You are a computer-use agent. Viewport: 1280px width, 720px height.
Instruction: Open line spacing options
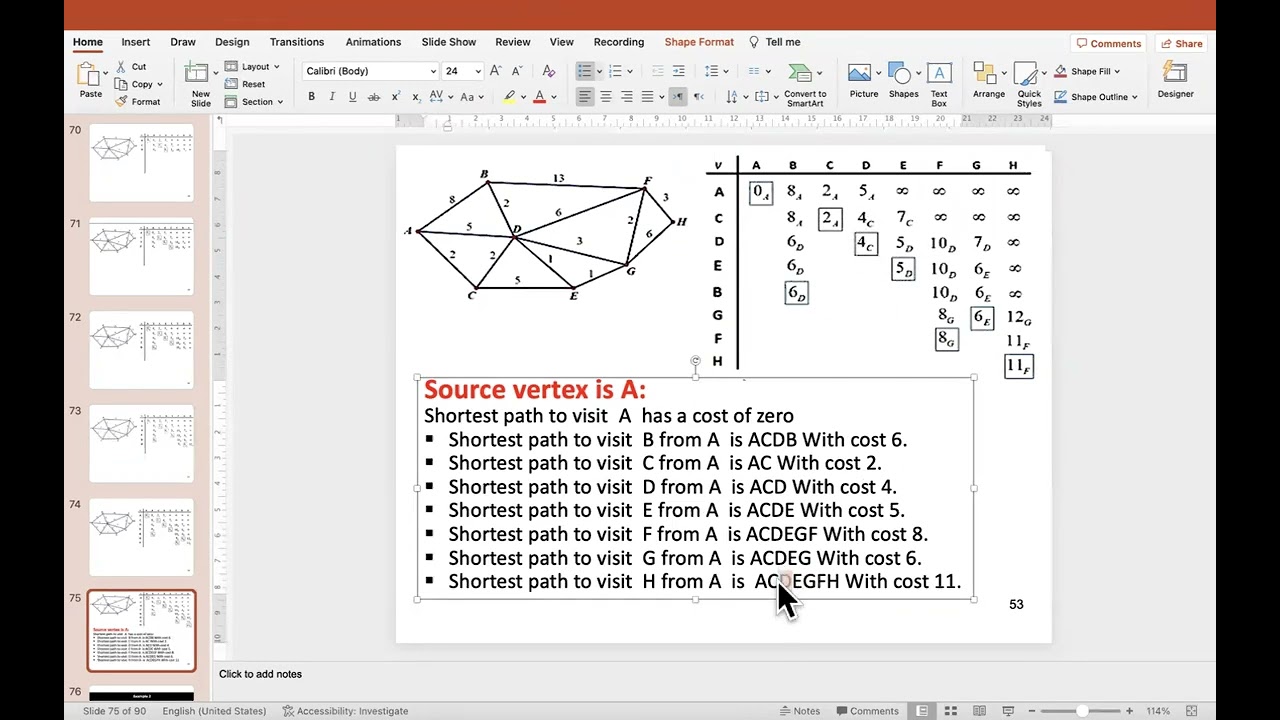pos(711,71)
